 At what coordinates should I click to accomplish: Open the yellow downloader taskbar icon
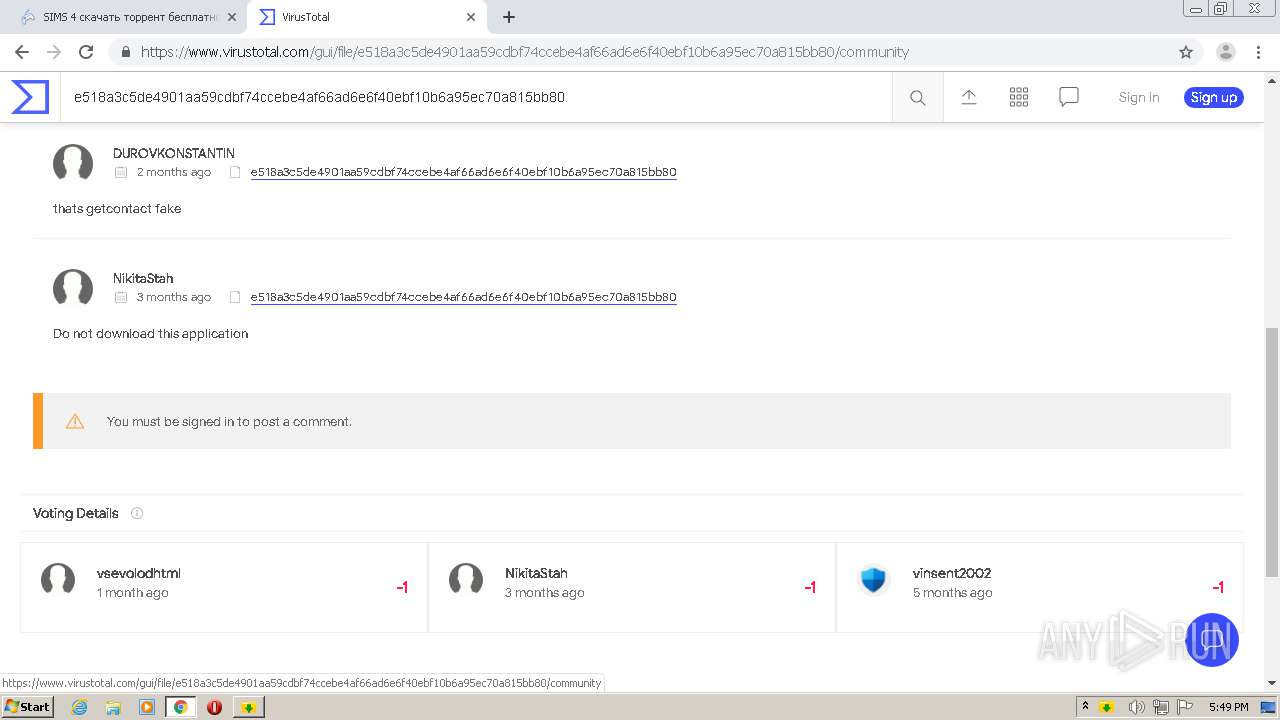click(248, 707)
